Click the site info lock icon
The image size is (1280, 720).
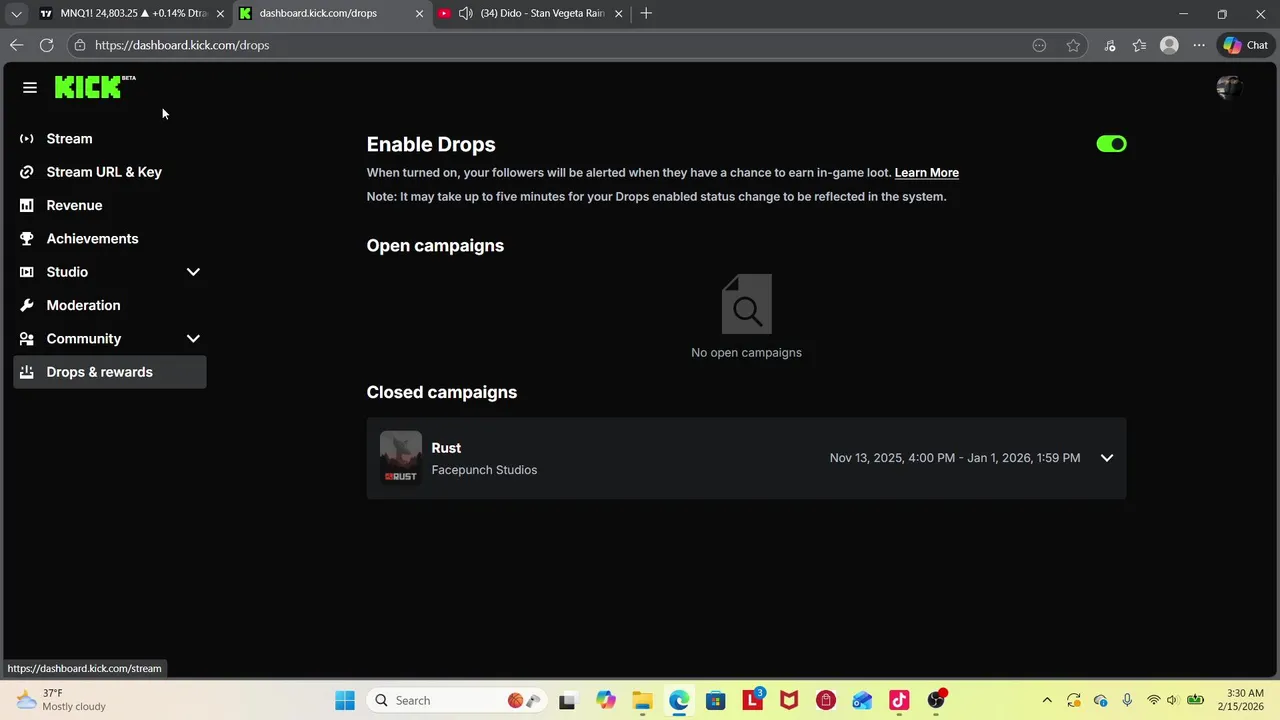coord(80,45)
